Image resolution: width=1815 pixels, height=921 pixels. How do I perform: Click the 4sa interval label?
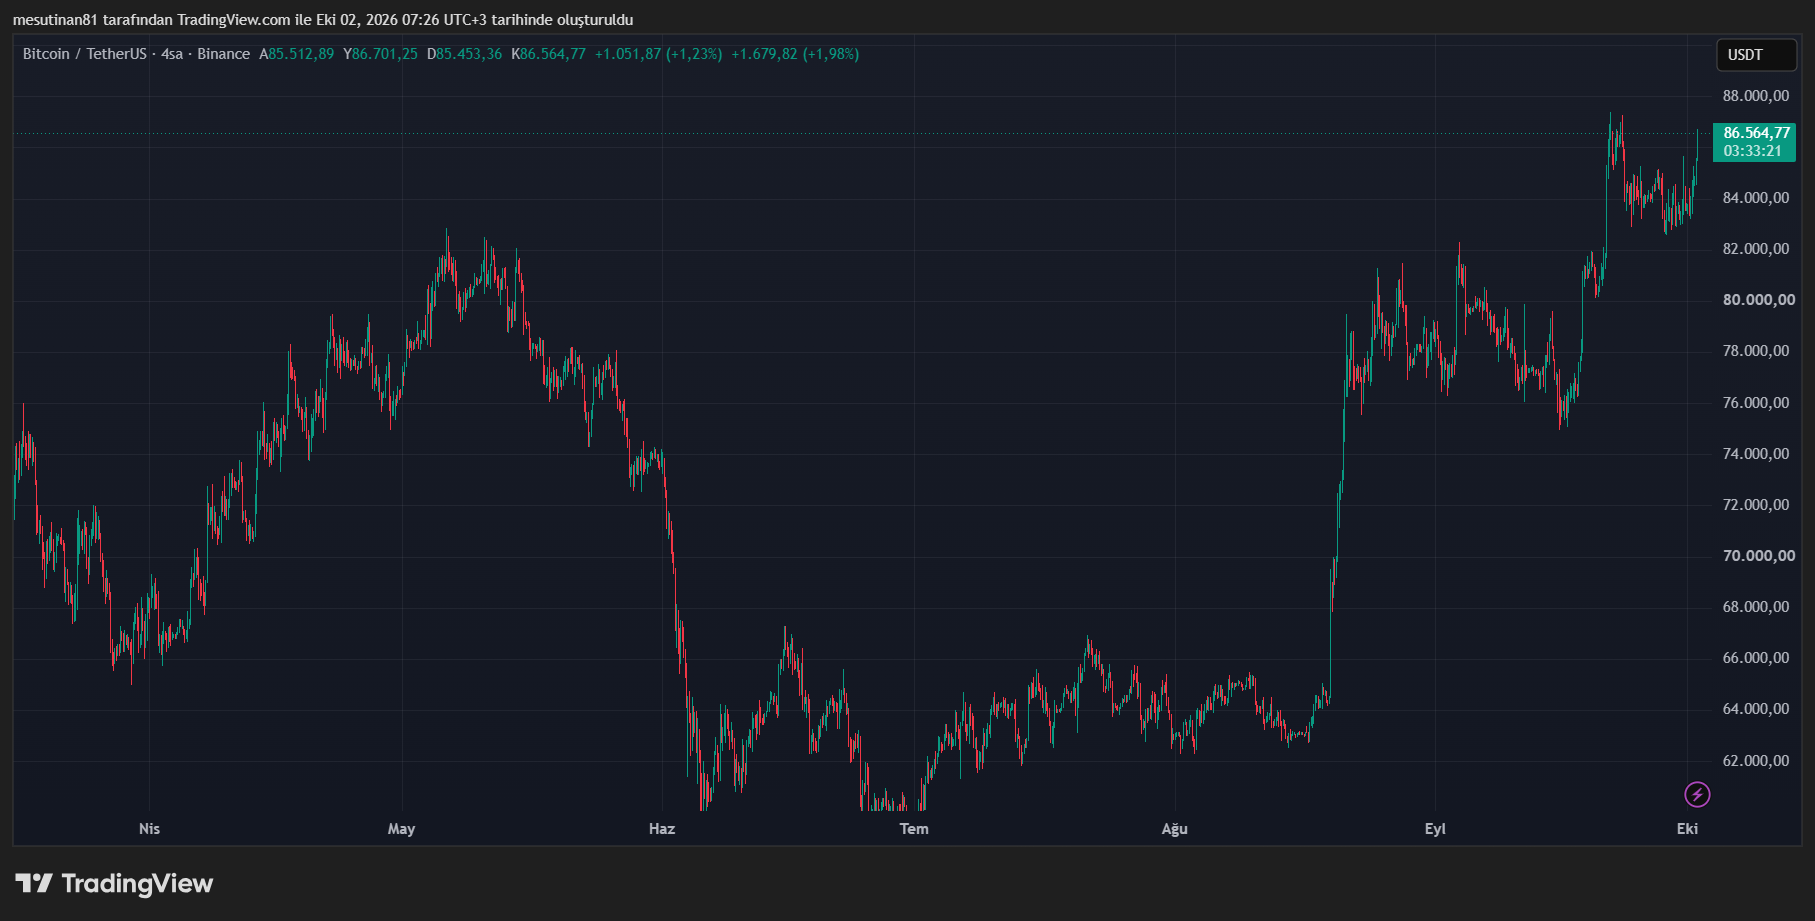172,54
